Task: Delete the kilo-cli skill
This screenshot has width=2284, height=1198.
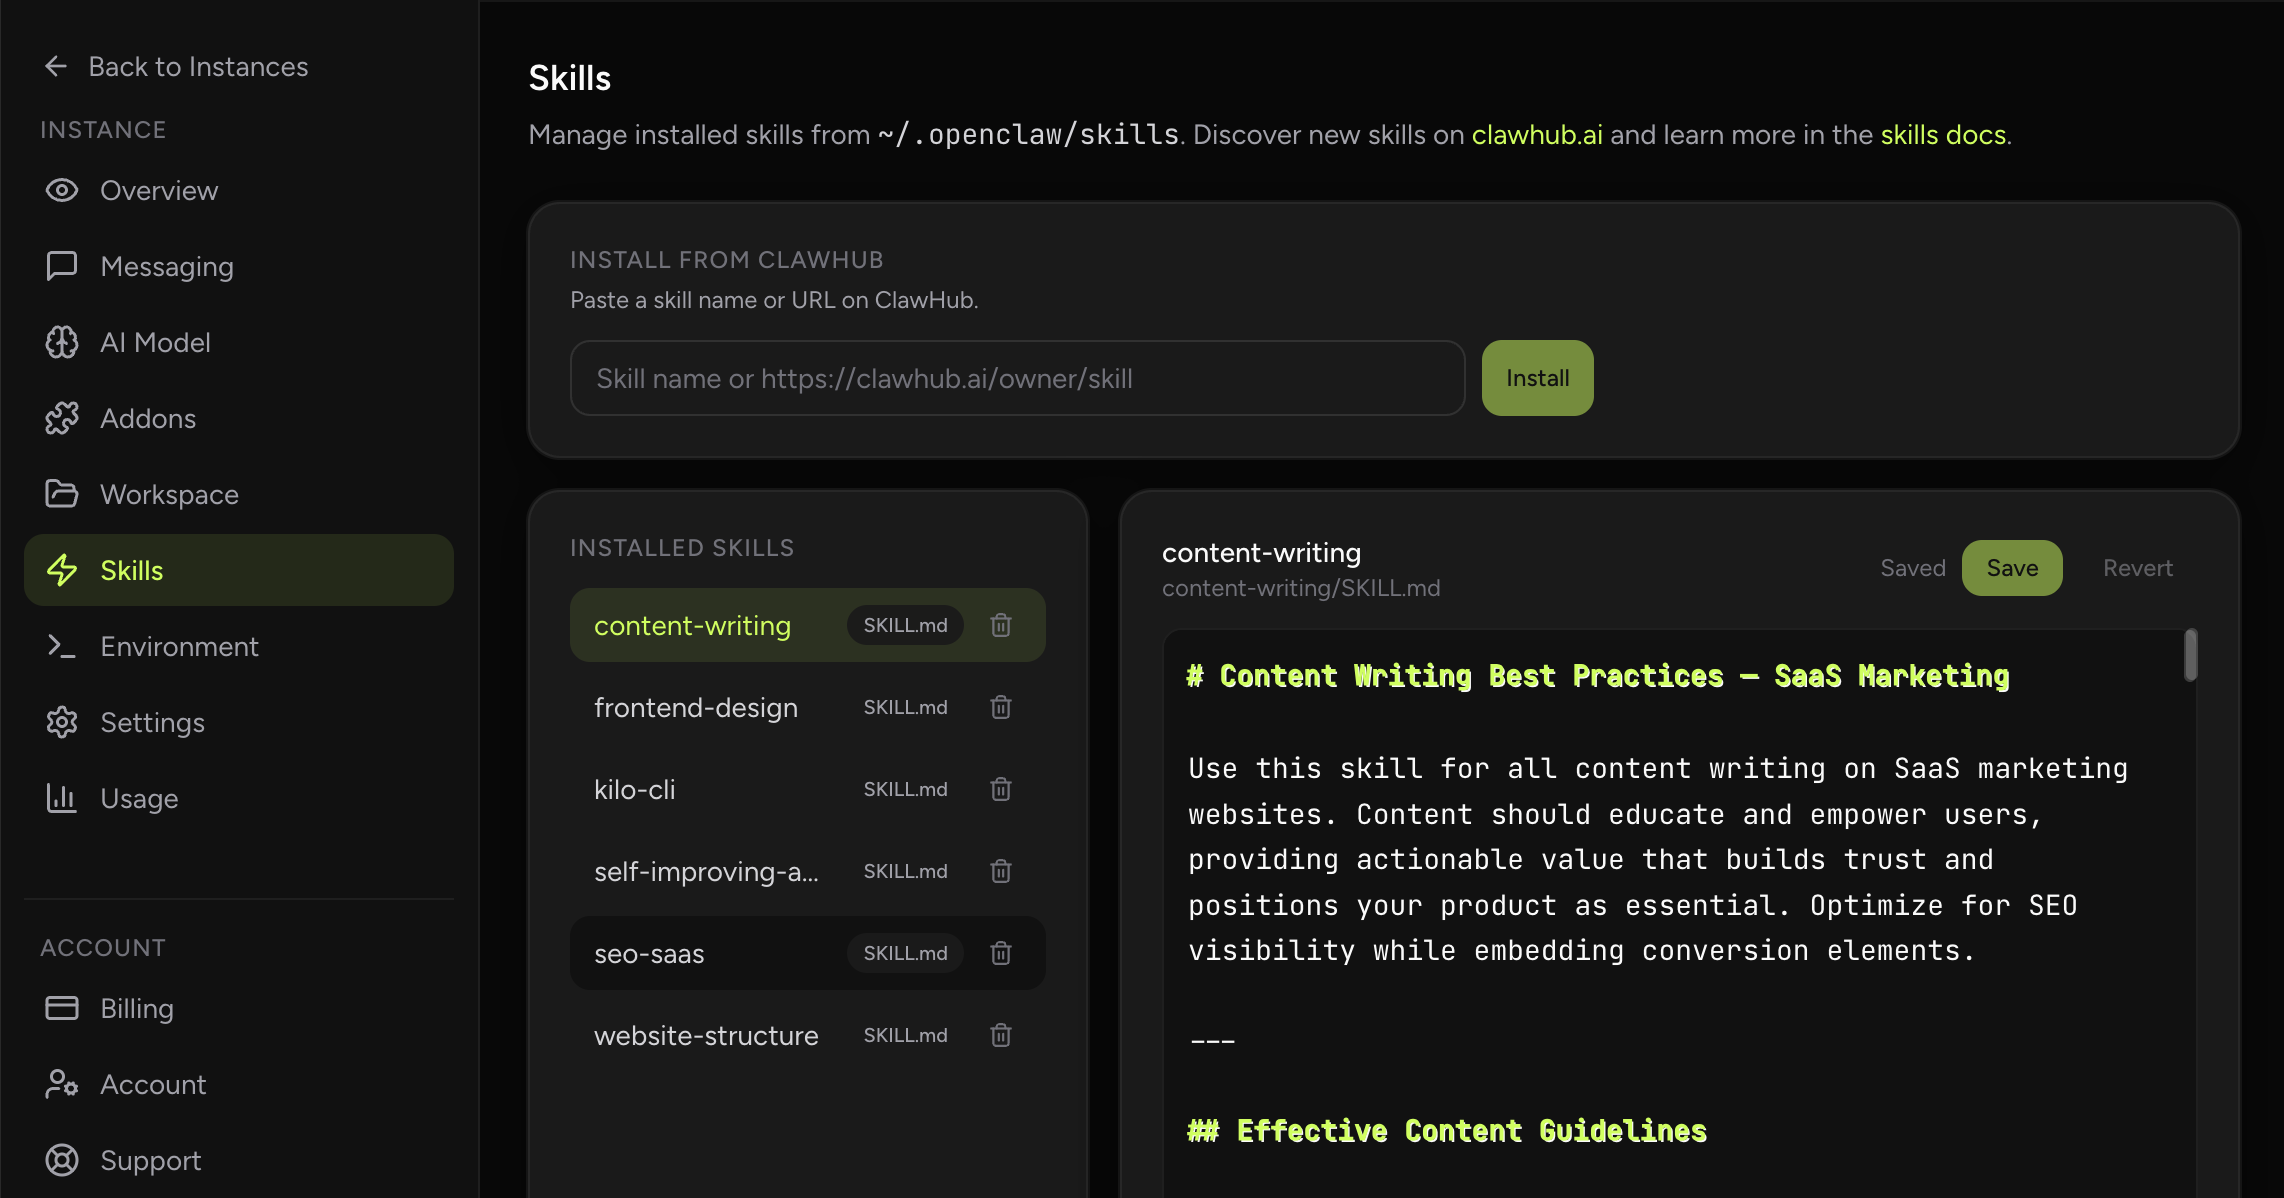Action: pyautogui.click(x=1000, y=789)
